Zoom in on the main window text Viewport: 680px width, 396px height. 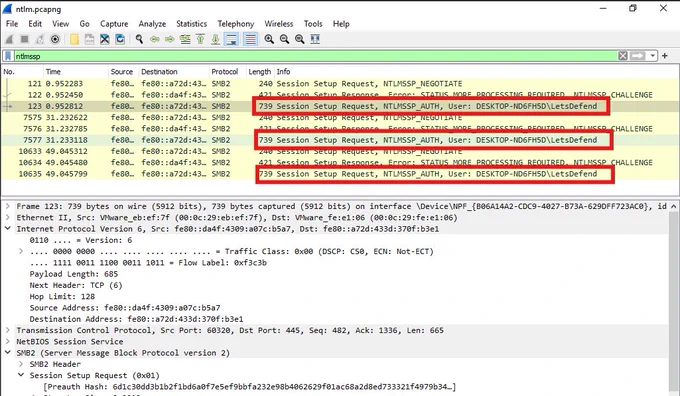(269, 39)
